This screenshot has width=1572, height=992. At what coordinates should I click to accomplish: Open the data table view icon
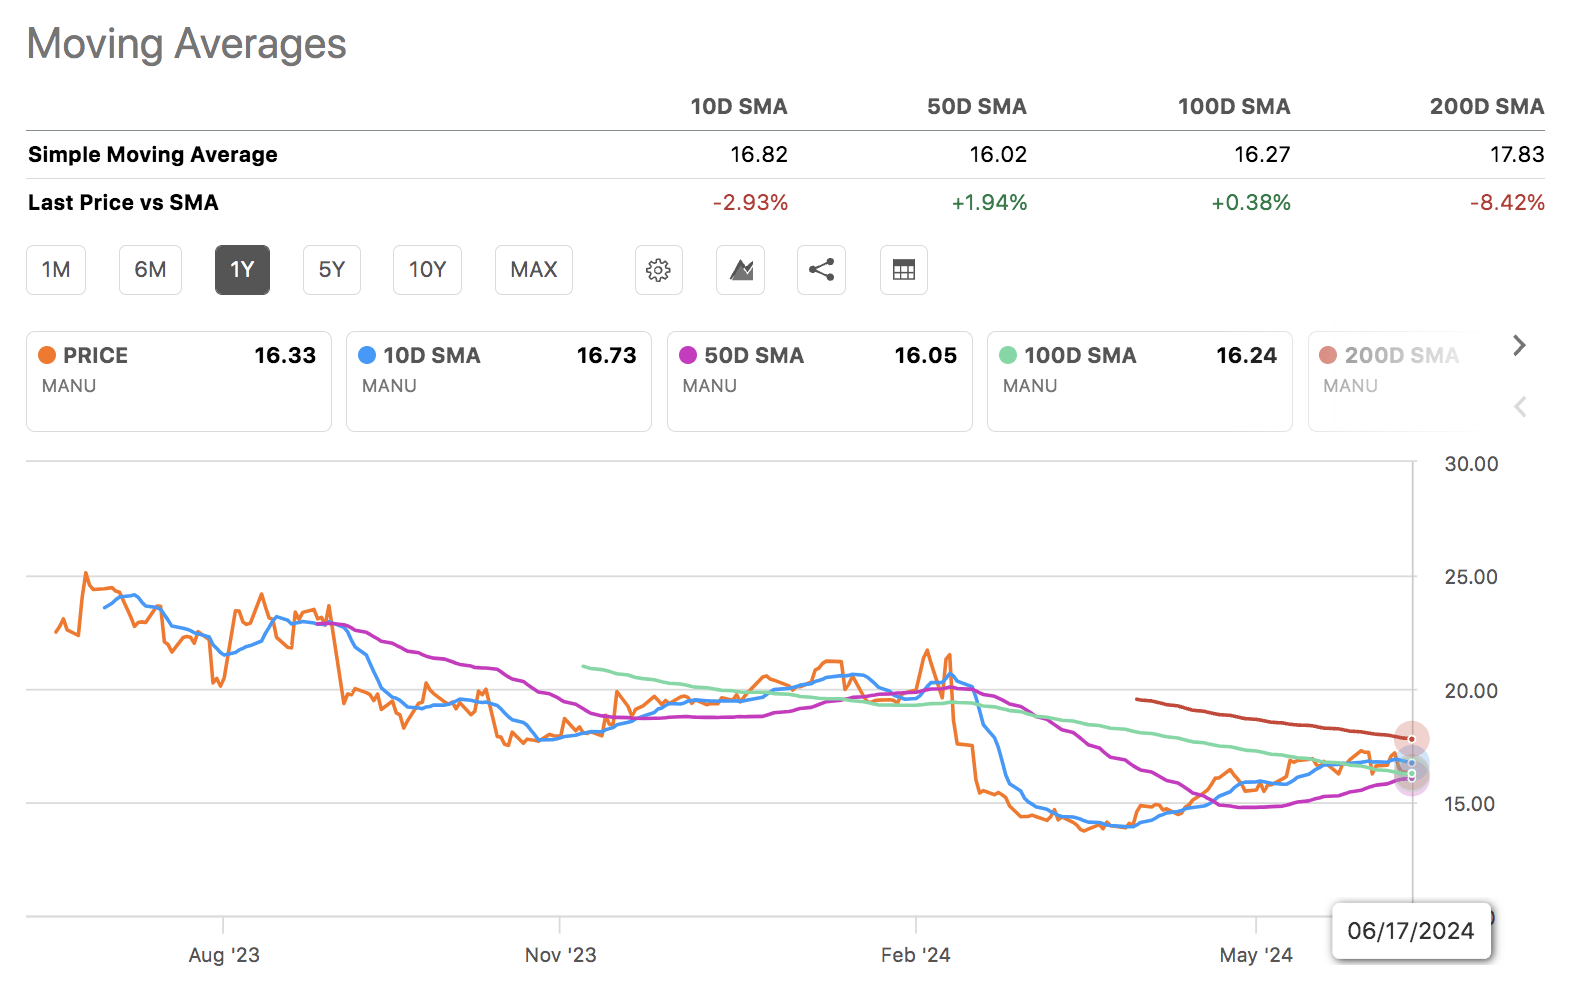click(x=903, y=270)
